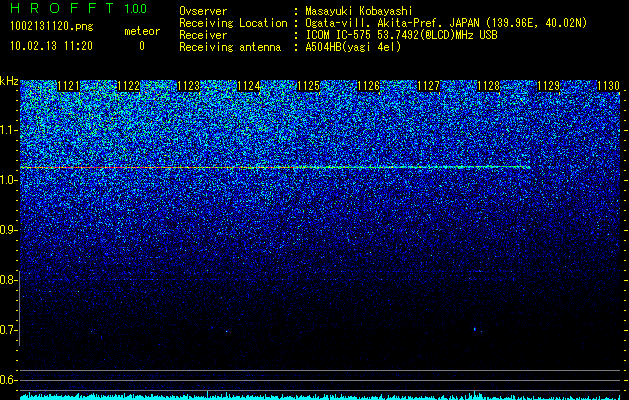Click the 0.6 kHz axis label
629x400 pixels.
(7, 380)
